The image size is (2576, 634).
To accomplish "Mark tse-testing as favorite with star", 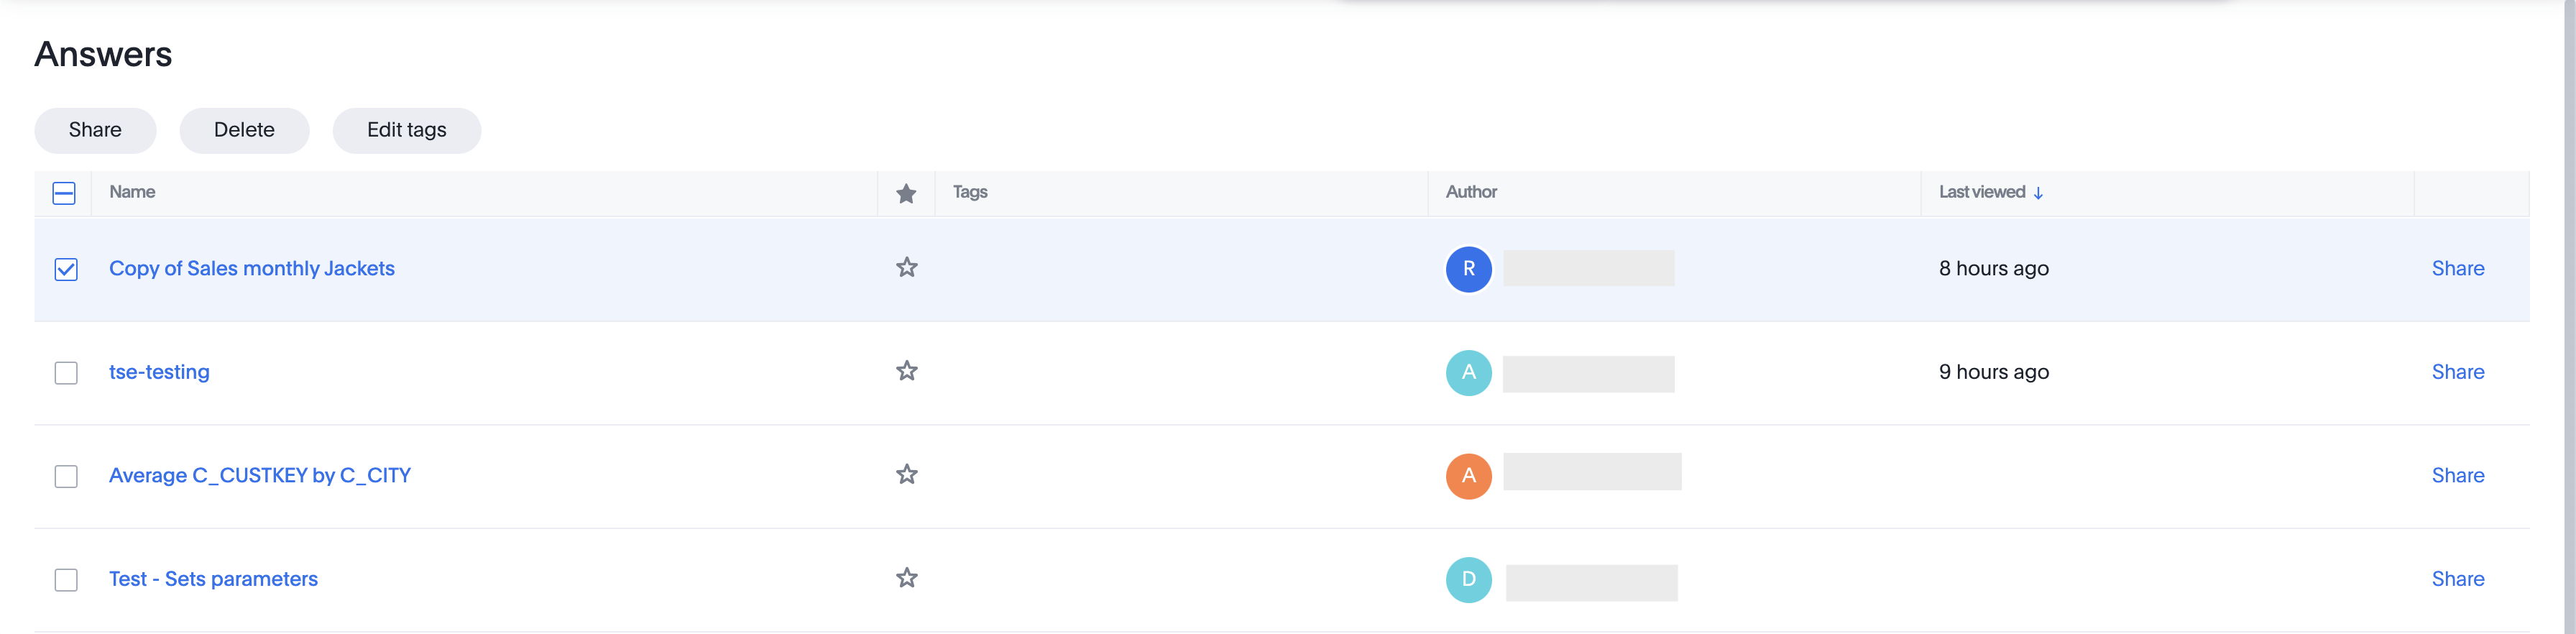I will click(906, 371).
